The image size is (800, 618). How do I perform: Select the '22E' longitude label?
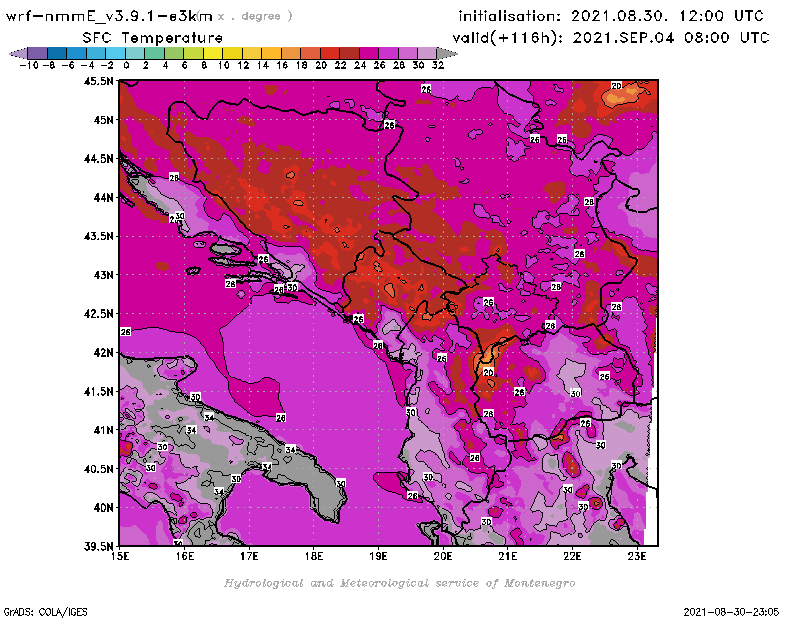(x=572, y=556)
